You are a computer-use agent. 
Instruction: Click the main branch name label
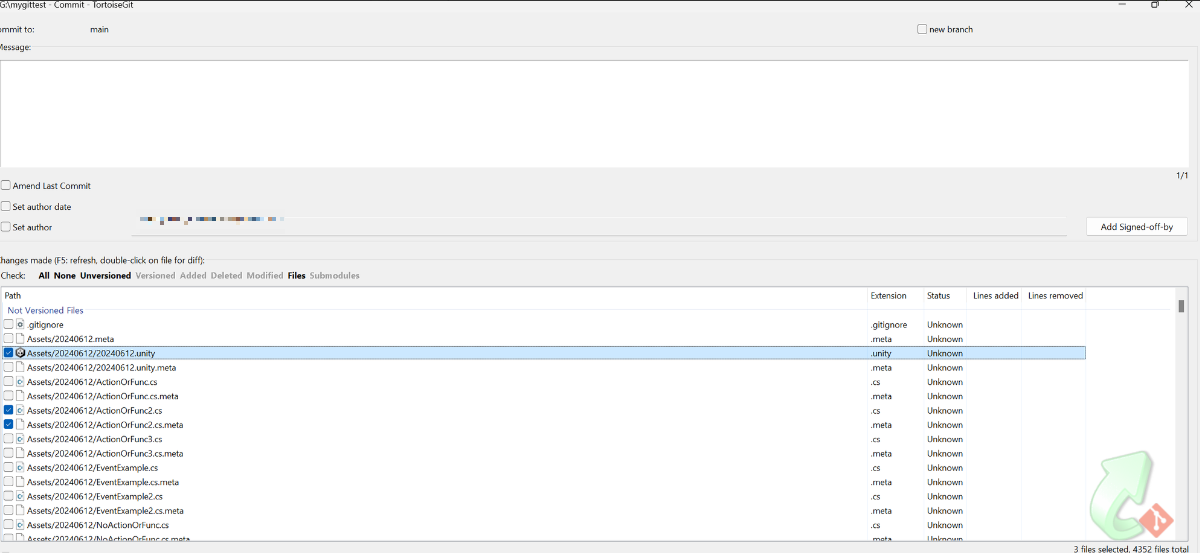tap(99, 29)
